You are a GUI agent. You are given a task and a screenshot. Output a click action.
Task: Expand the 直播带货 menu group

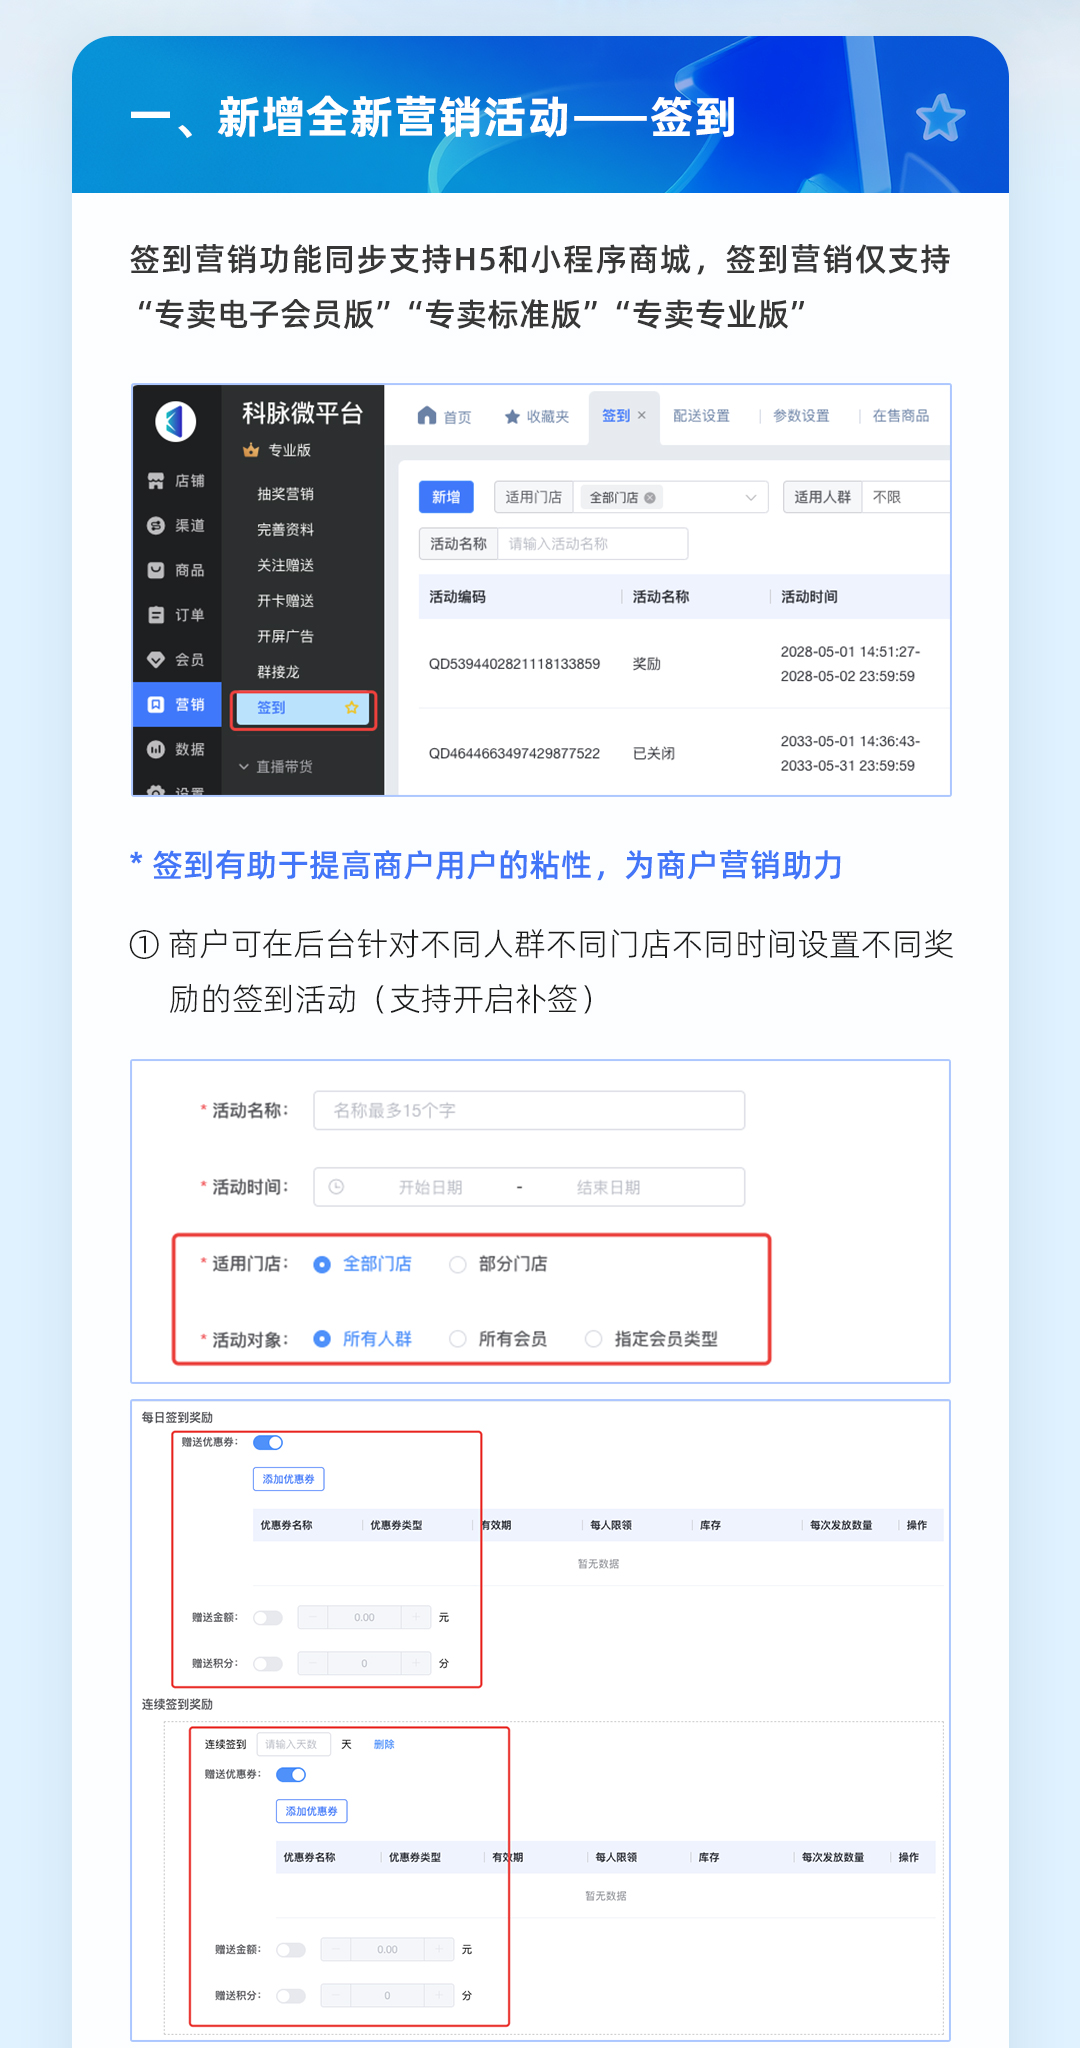tap(244, 767)
